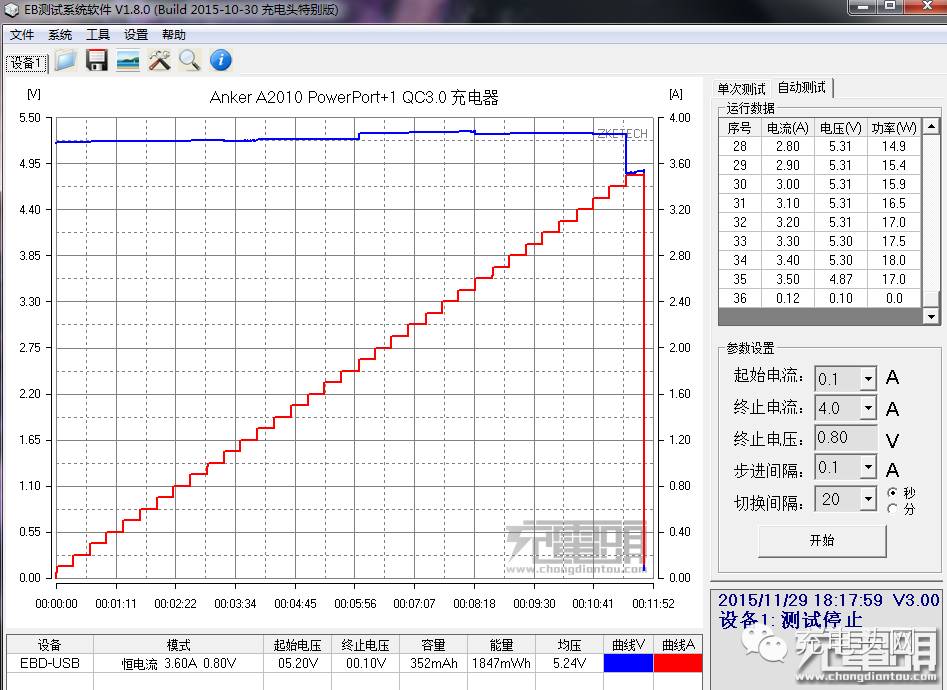Click the 容量 column header in bottom table
Viewport: 947px width, 690px height.
coord(433,645)
